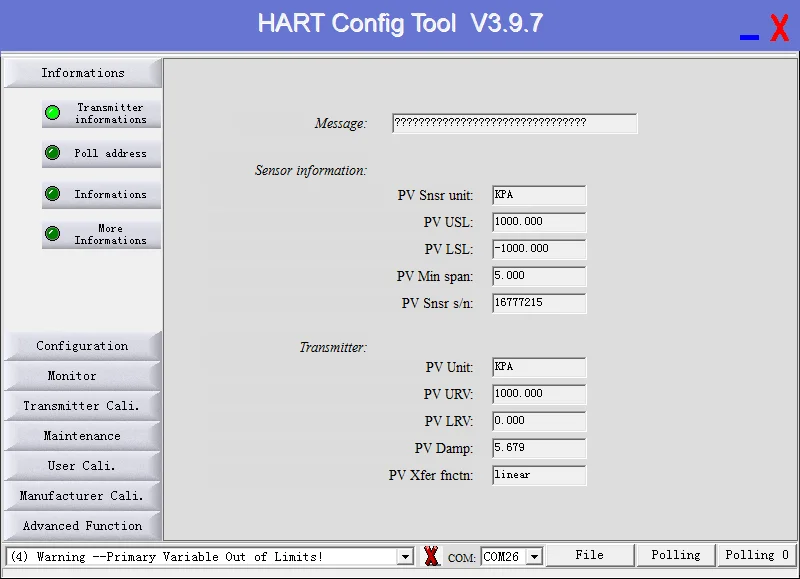The height and width of the screenshot is (579, 800).
Task: Close the HART Config Tool window
Action: pos(779,28)
